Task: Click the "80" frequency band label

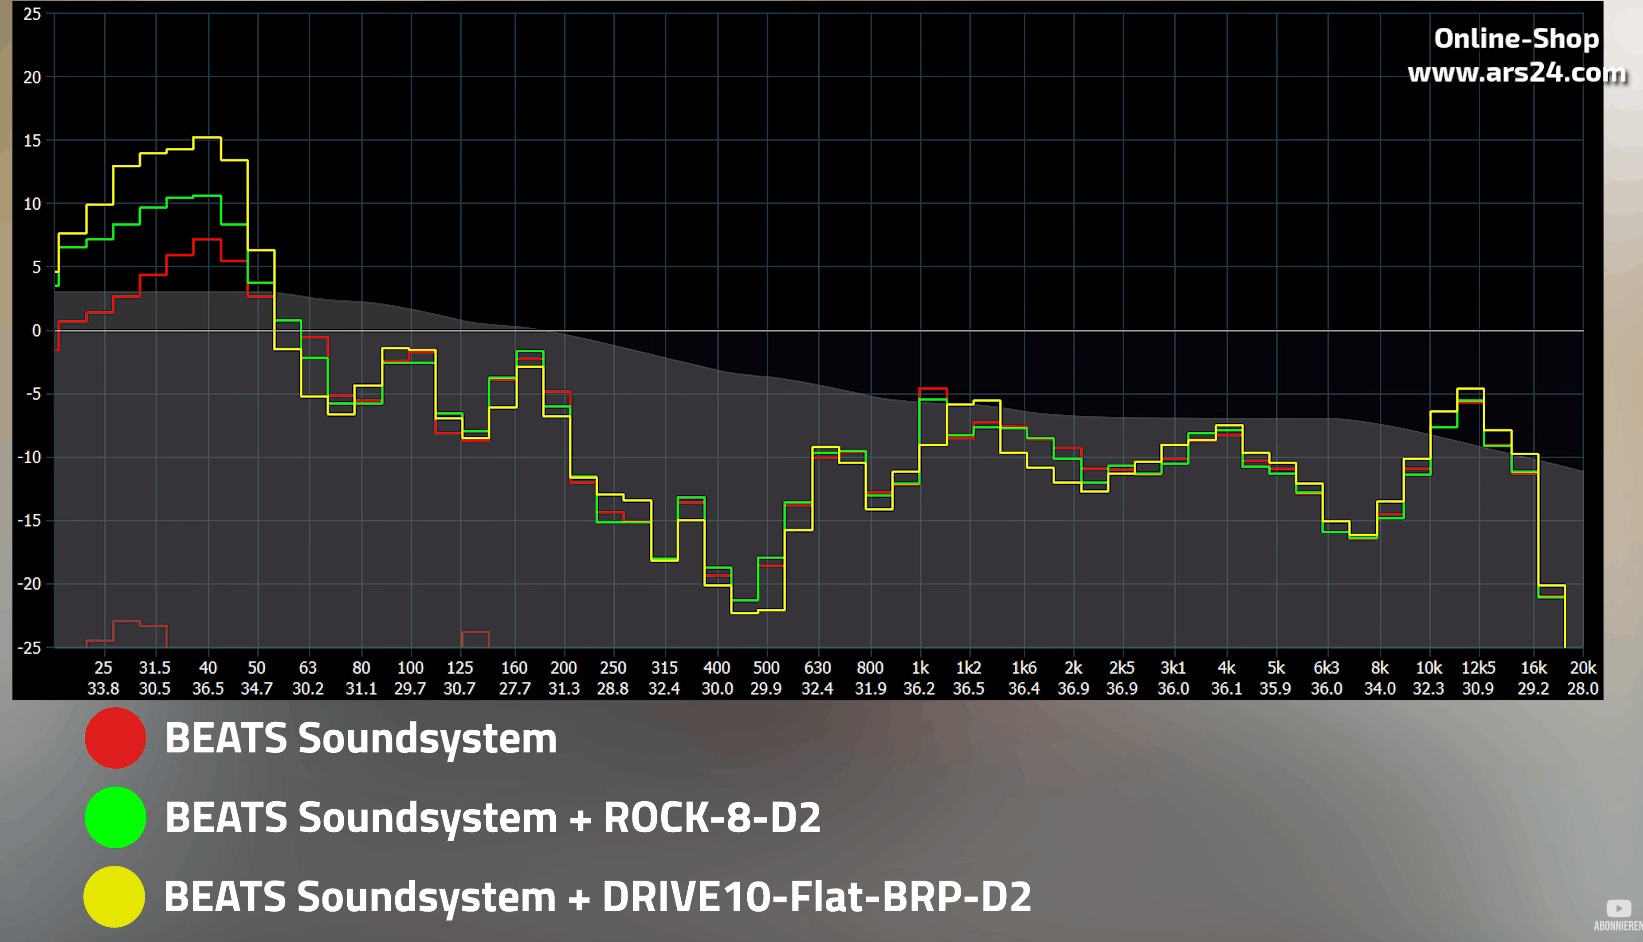Action: tap(361, 667)
